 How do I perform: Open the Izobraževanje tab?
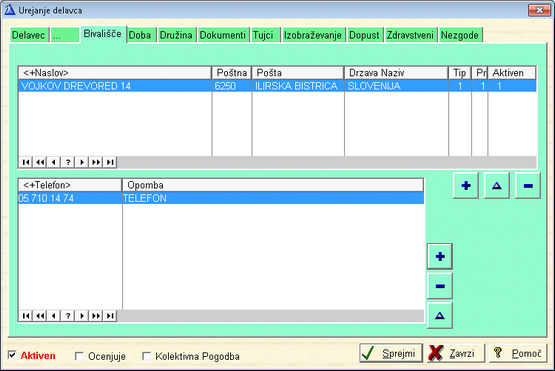tap(313, 35)
